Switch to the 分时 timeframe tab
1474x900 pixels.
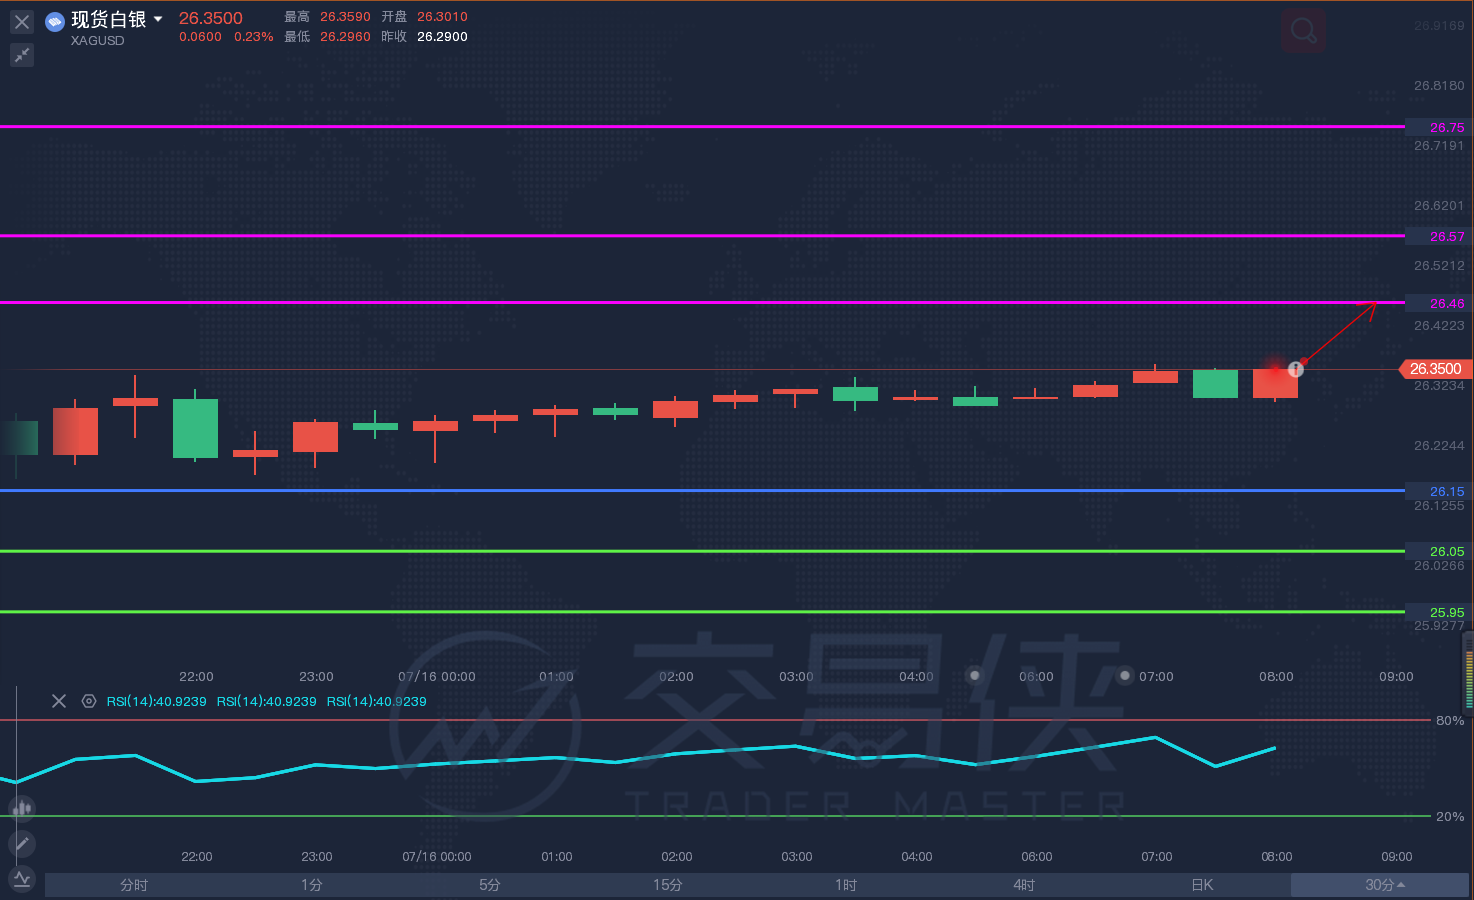click(134, 885)
